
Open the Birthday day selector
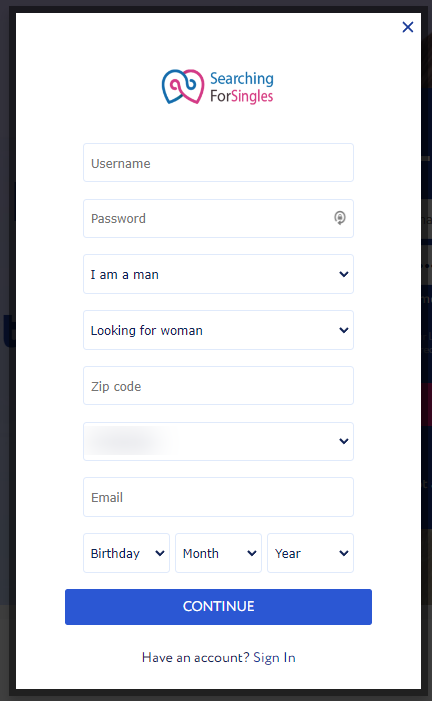(127, 553)
